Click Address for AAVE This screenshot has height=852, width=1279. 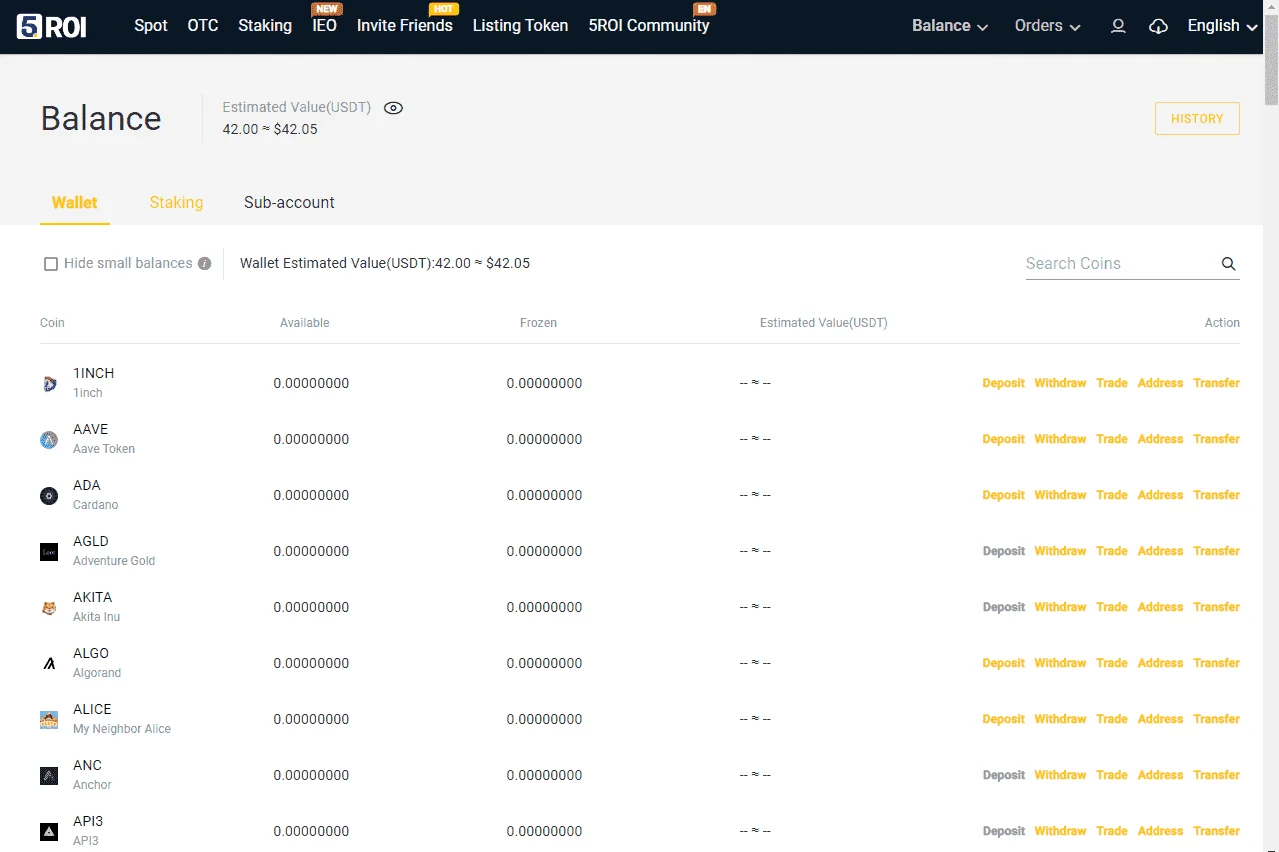pos(1160,439)
